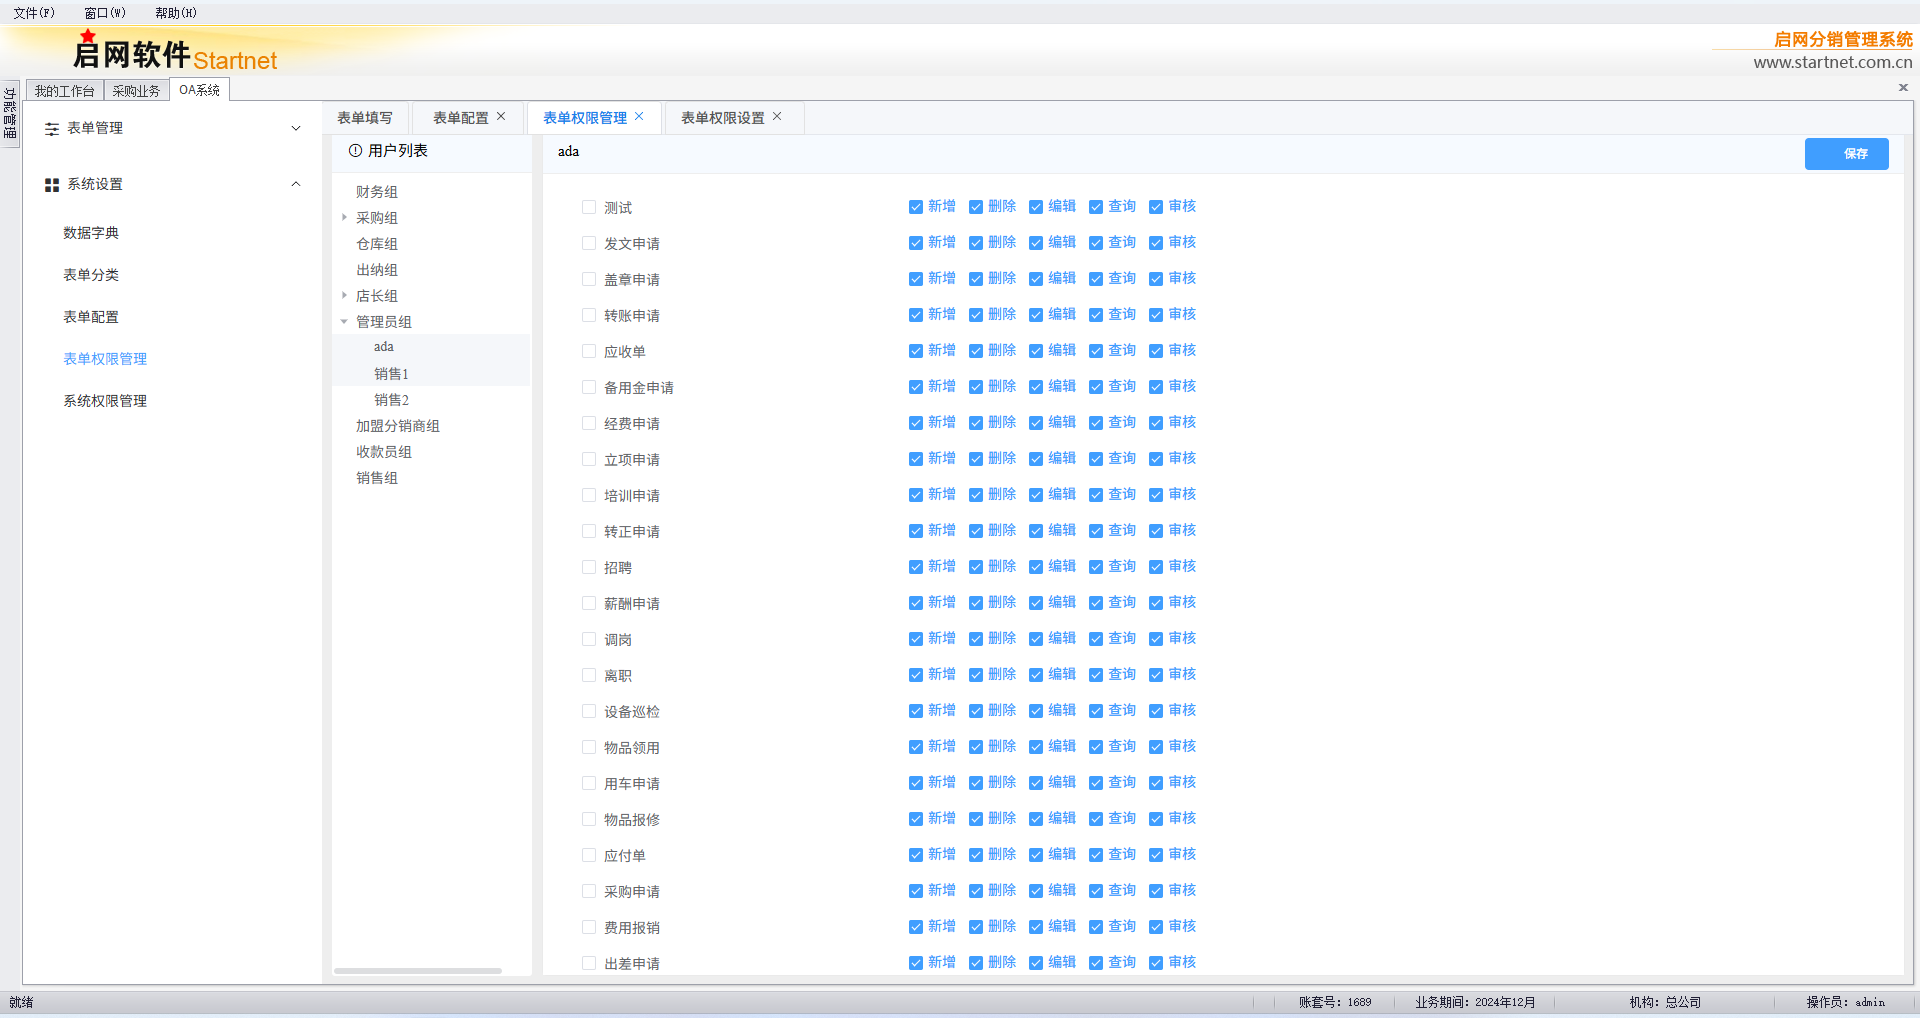Image resolution: width=1920 pixels, height=1018 pixels.
Task: Toggle the 测试 form checkbox
Action: pyautogui.click(x=589, y=207)
